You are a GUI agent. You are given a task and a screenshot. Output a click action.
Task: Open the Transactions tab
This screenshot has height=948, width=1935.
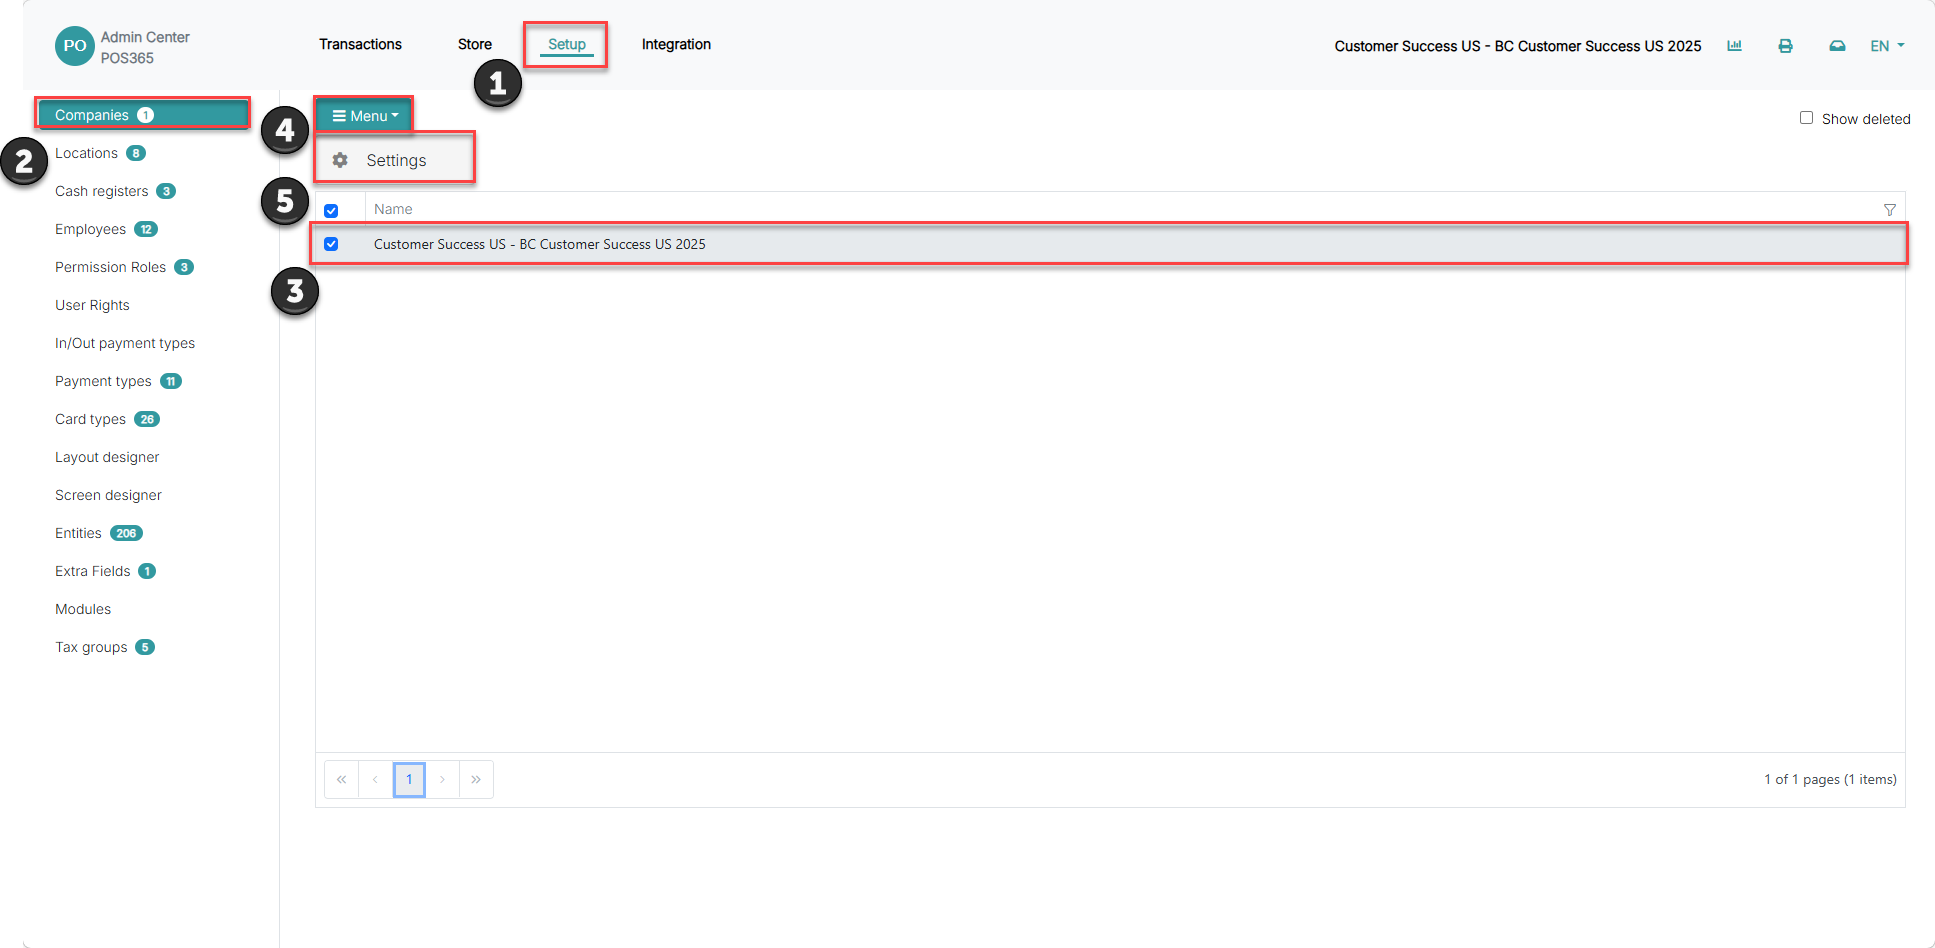point(360,44)
